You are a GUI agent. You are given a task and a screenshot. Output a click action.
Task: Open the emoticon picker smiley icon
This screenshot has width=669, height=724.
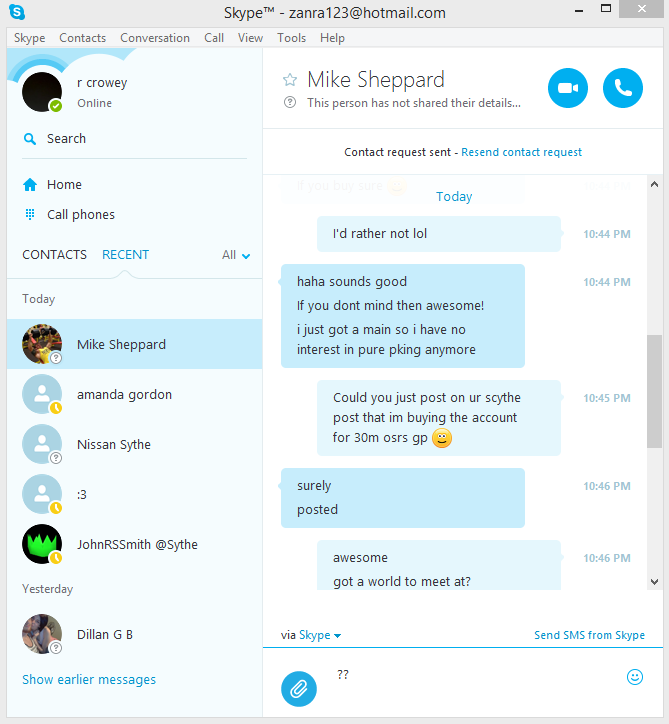[x=634, y=677]
